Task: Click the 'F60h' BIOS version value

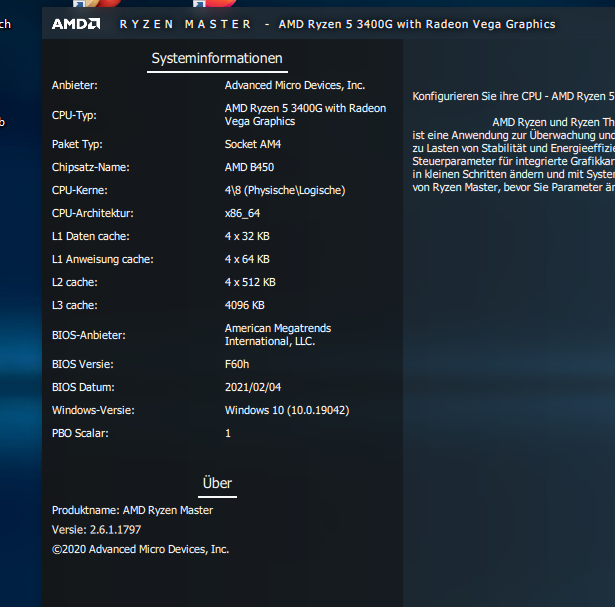Action: click(x=237, y=364)
